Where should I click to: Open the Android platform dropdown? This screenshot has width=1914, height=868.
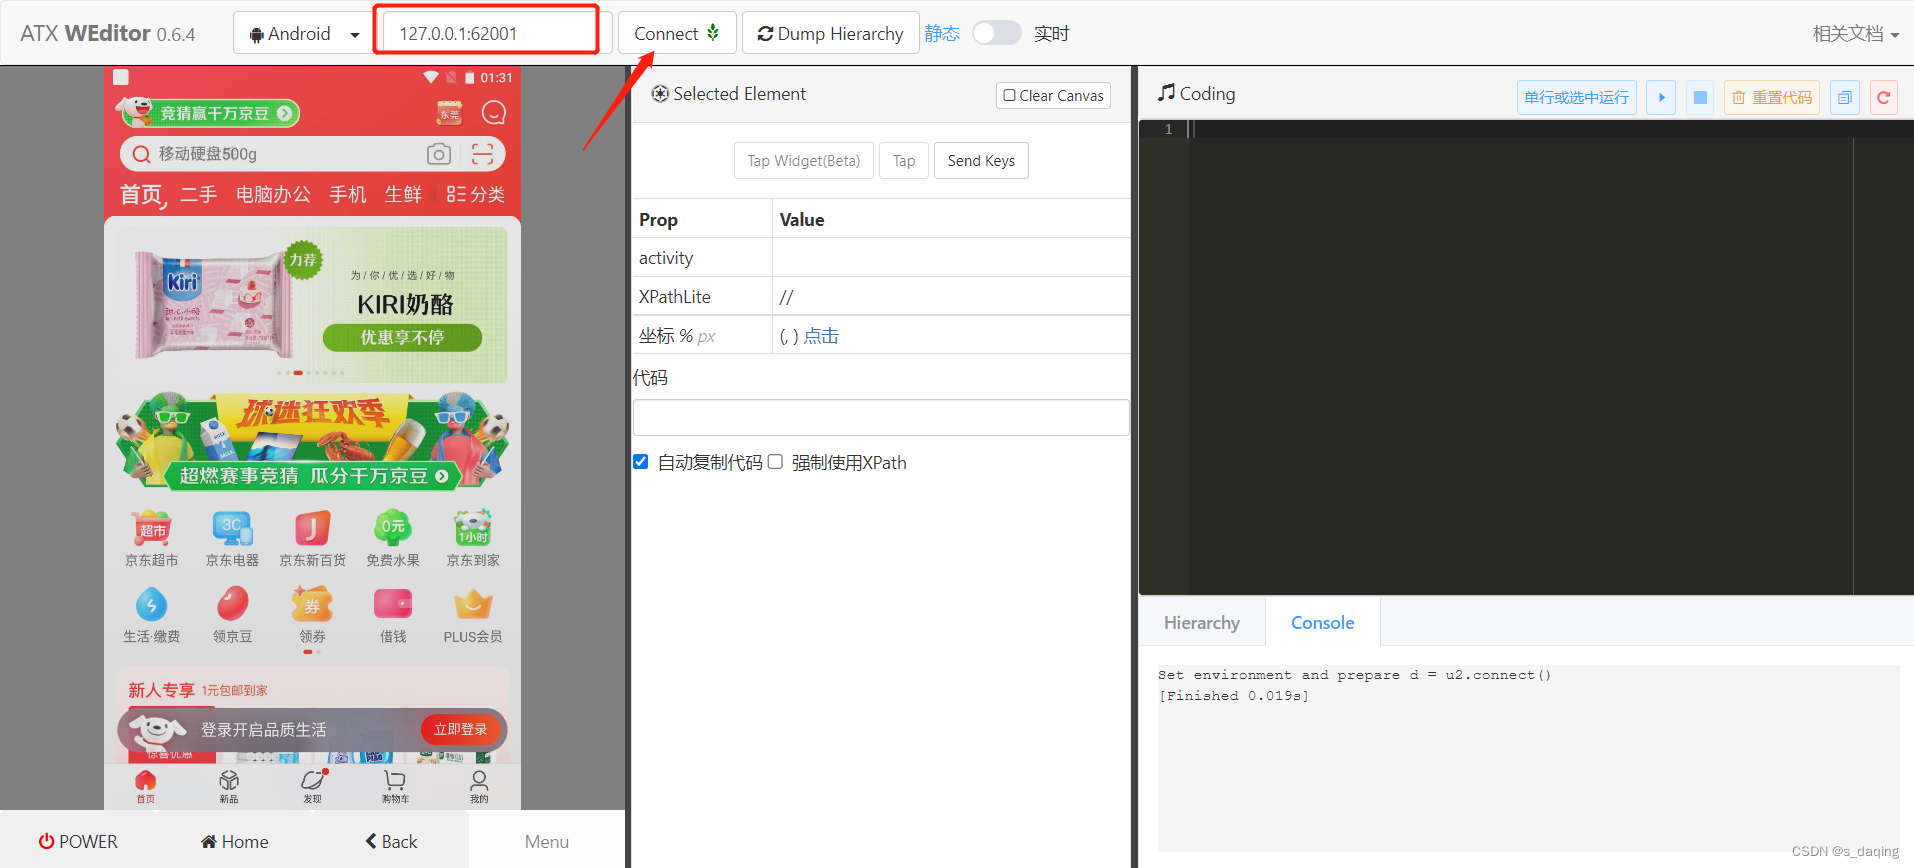302,33
